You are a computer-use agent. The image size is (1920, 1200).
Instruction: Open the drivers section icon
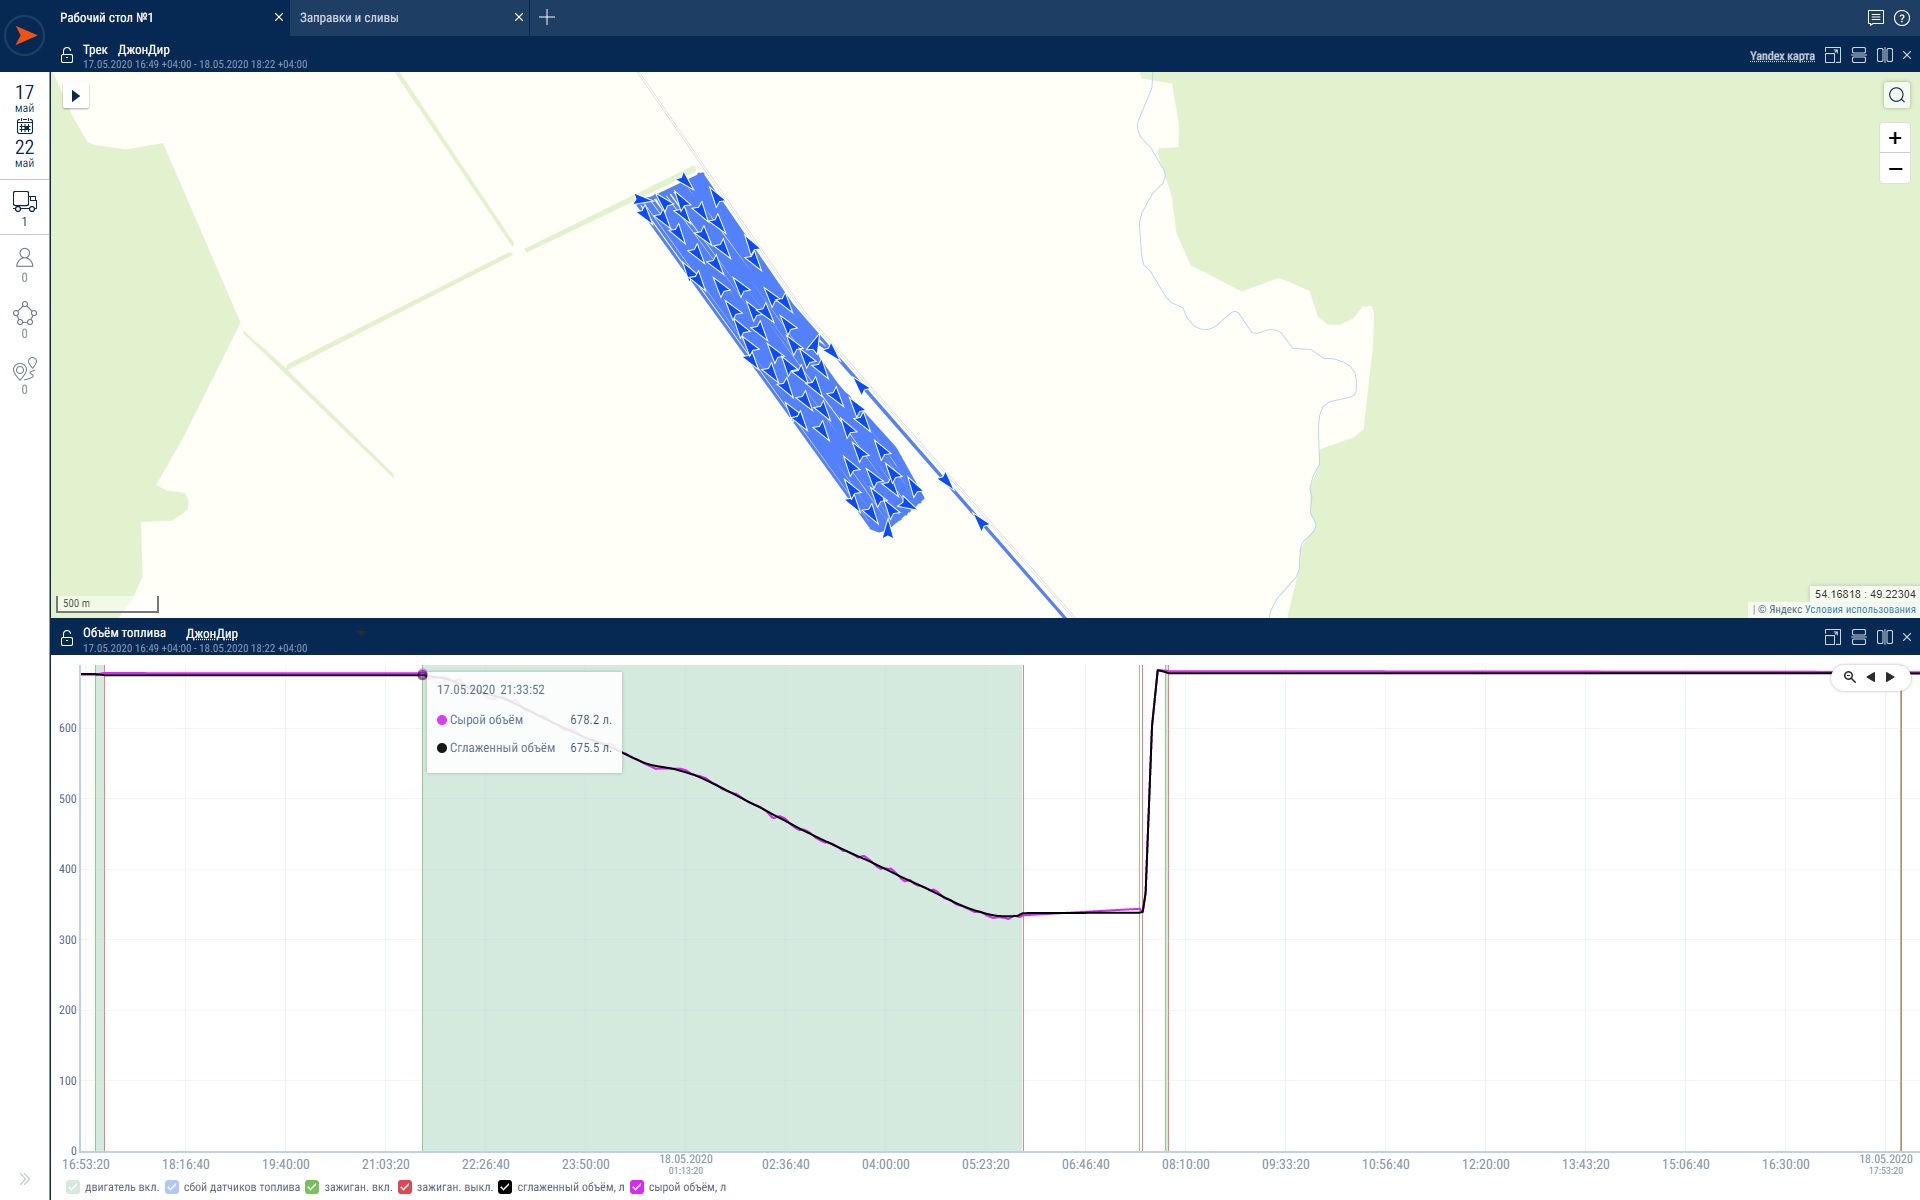24,259
